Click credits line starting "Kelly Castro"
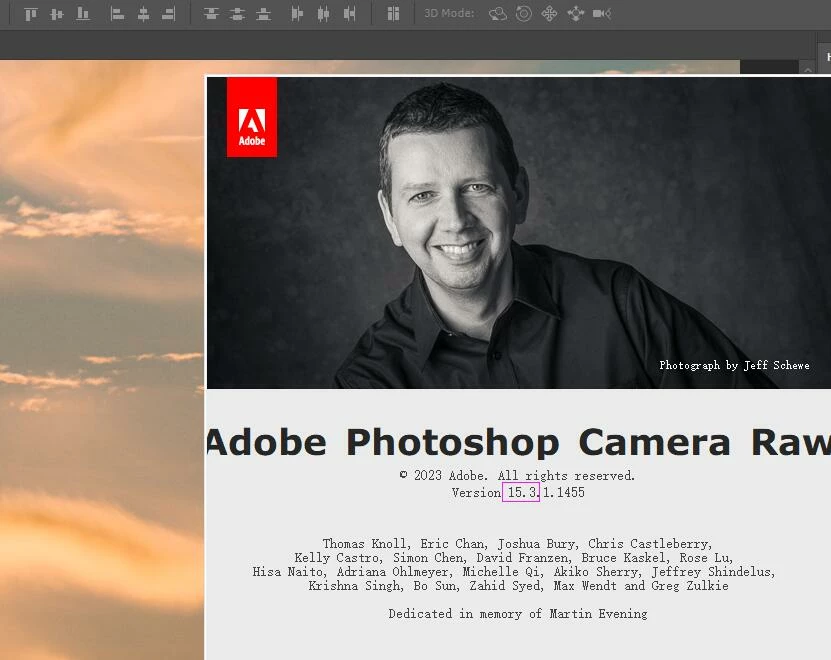This screenshot has height=660, width=831. 514,558
